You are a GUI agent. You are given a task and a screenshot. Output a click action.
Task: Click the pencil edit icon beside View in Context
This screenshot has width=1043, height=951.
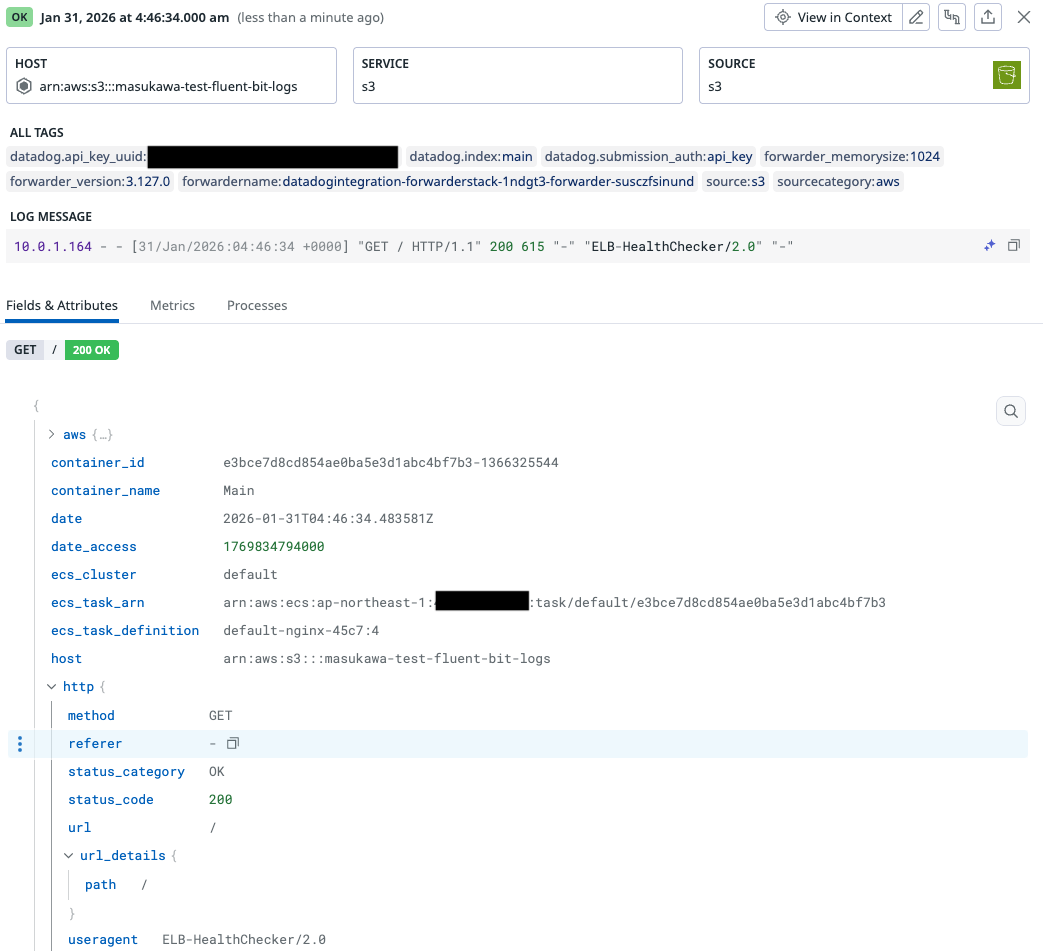(x=916, y=17)
